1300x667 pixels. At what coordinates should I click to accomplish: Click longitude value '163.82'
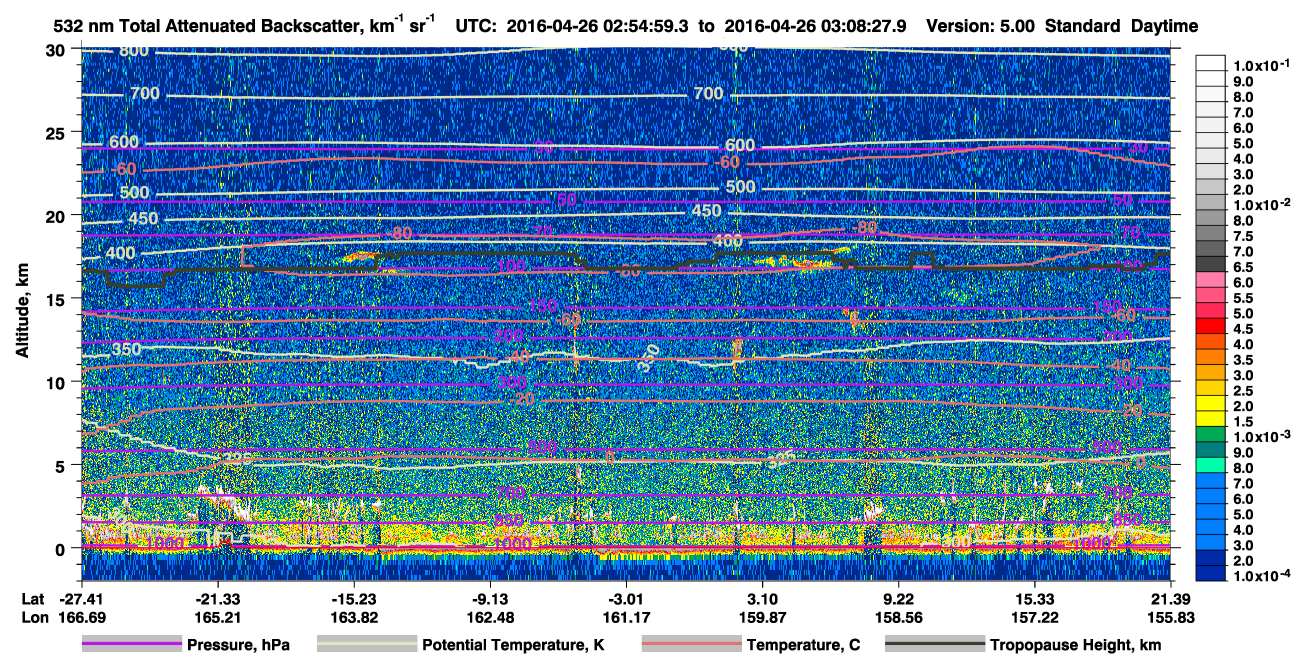[354, 617]
